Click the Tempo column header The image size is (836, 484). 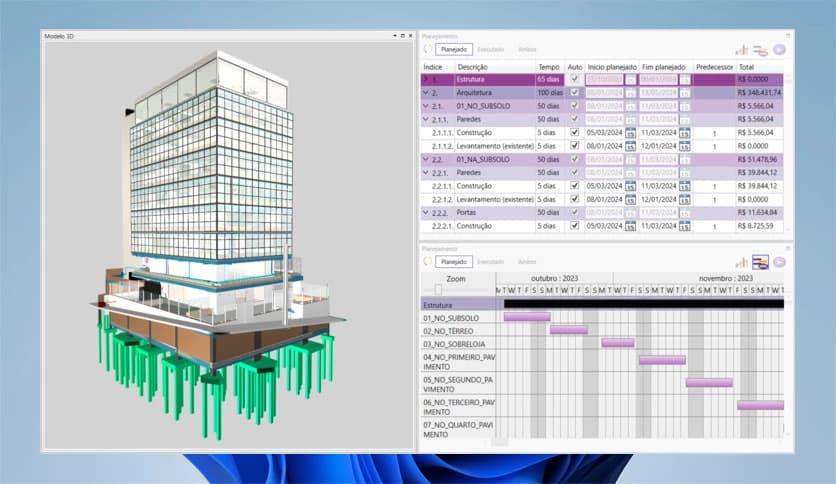[549, 67]
